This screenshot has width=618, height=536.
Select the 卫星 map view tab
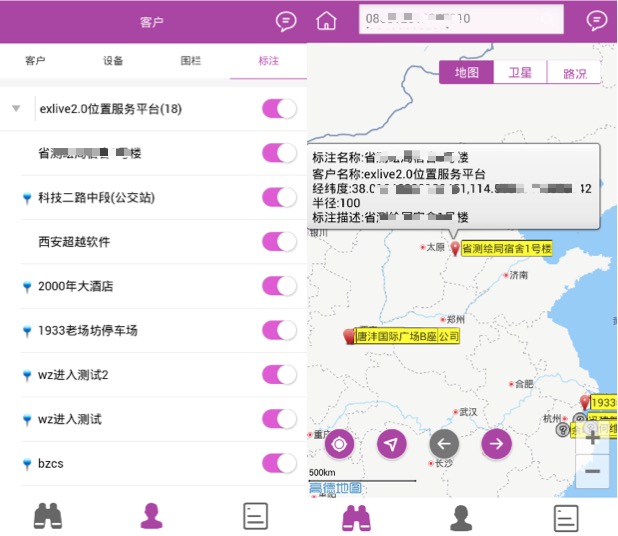tap(520, 72)
